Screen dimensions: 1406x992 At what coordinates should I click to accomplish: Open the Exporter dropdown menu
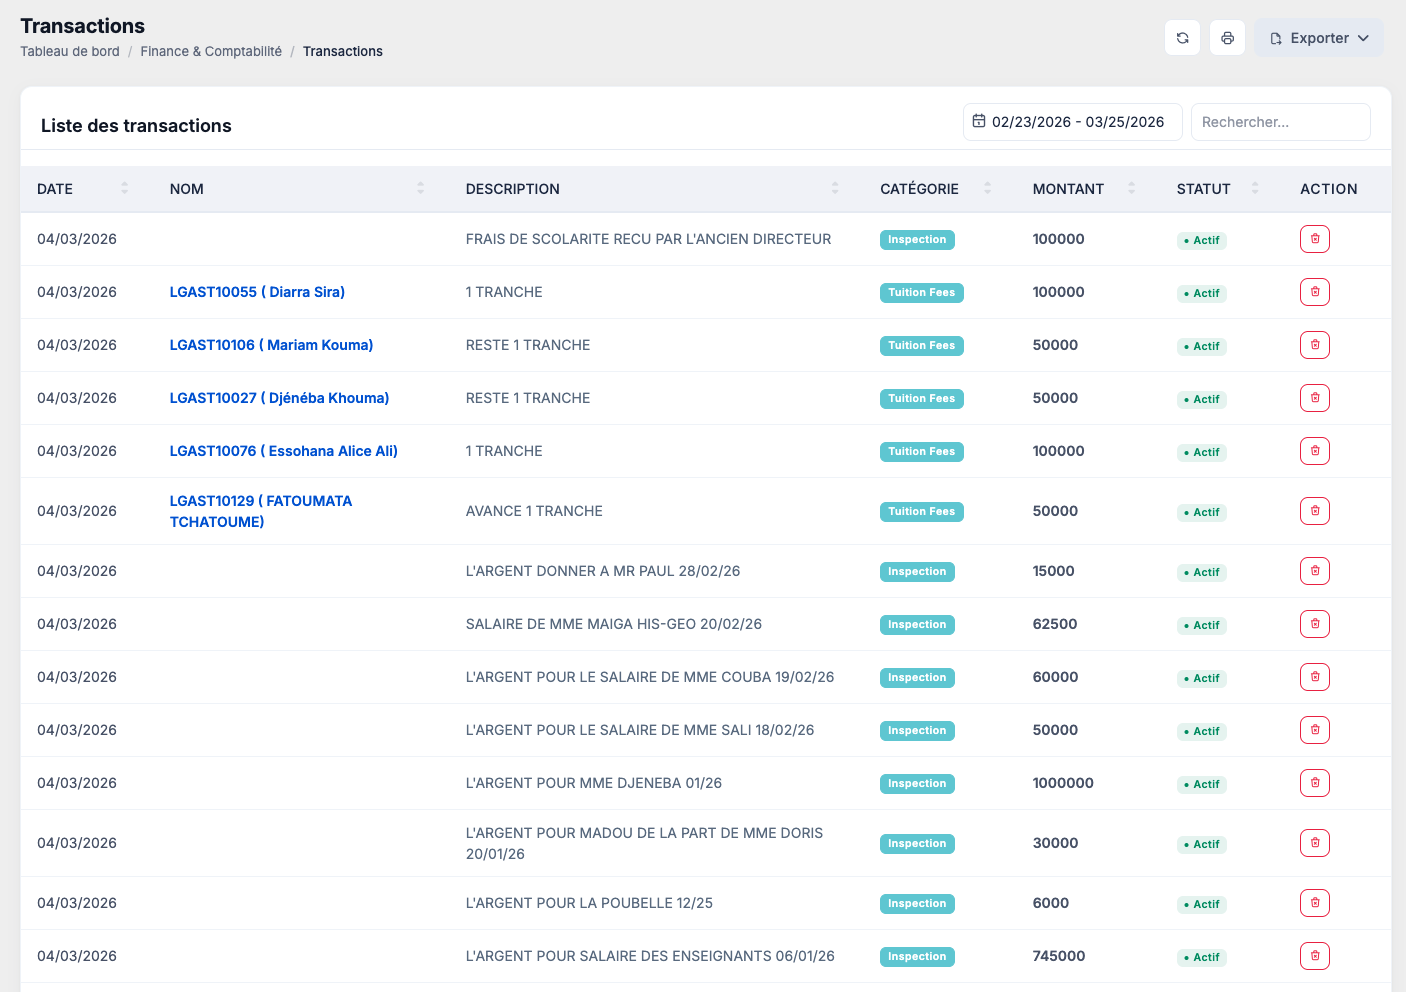(1318, 38)
